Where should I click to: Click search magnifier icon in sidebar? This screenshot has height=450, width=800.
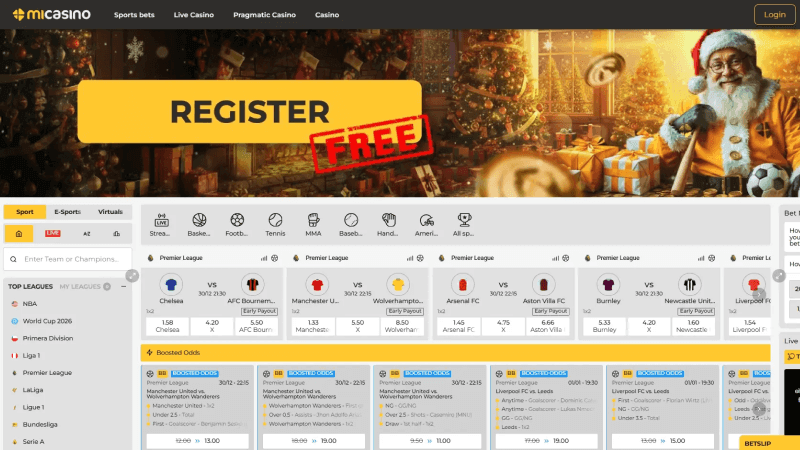tap(14, 259)
